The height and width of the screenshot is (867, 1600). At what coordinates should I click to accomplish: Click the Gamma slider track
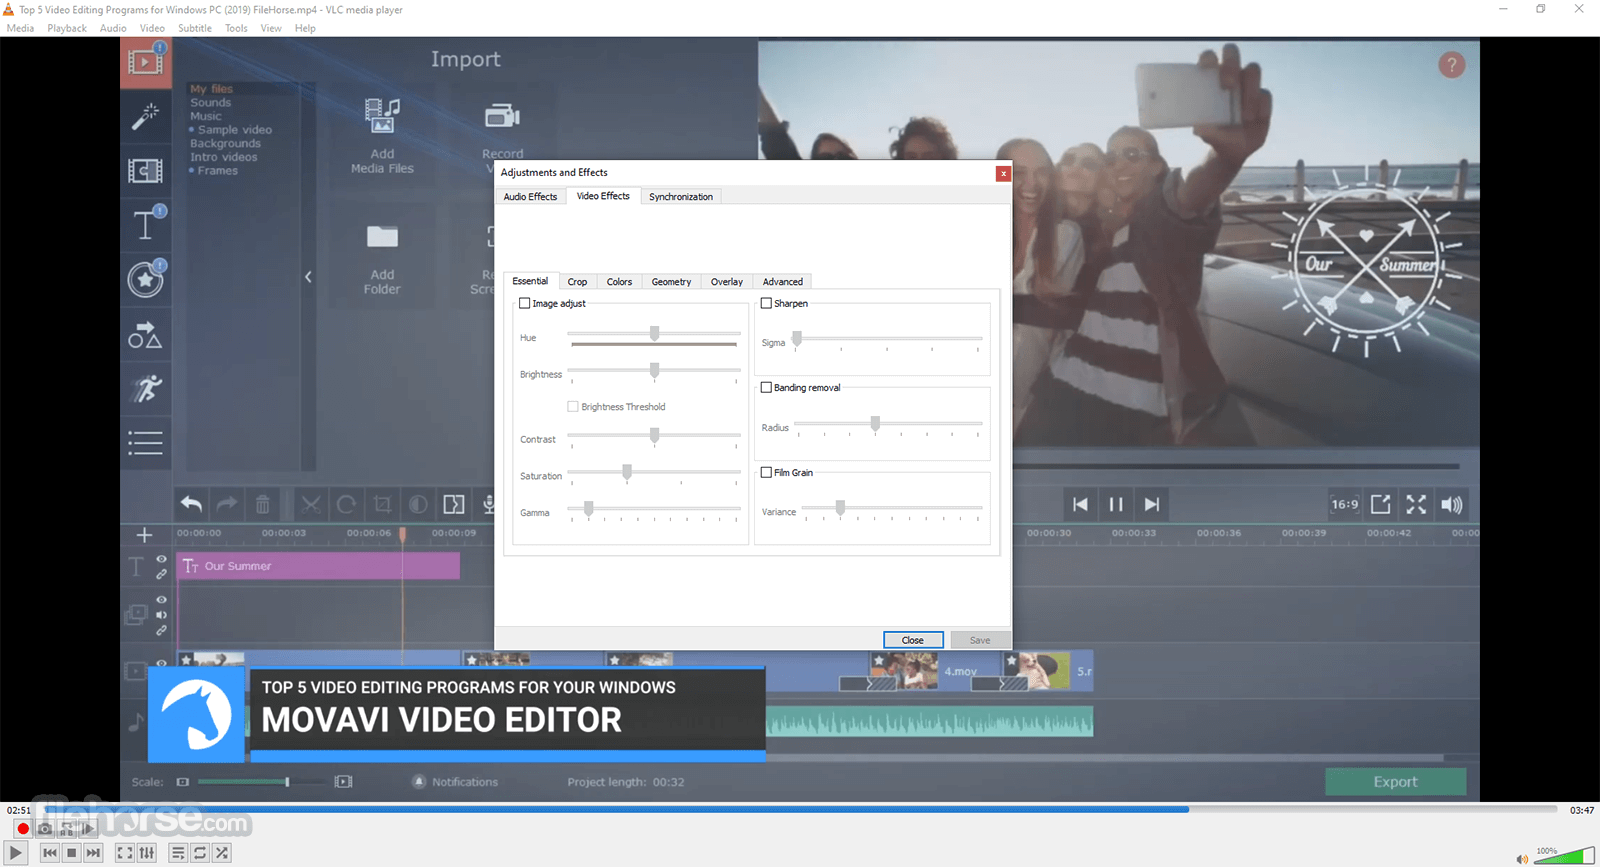(x=654, y=509)
